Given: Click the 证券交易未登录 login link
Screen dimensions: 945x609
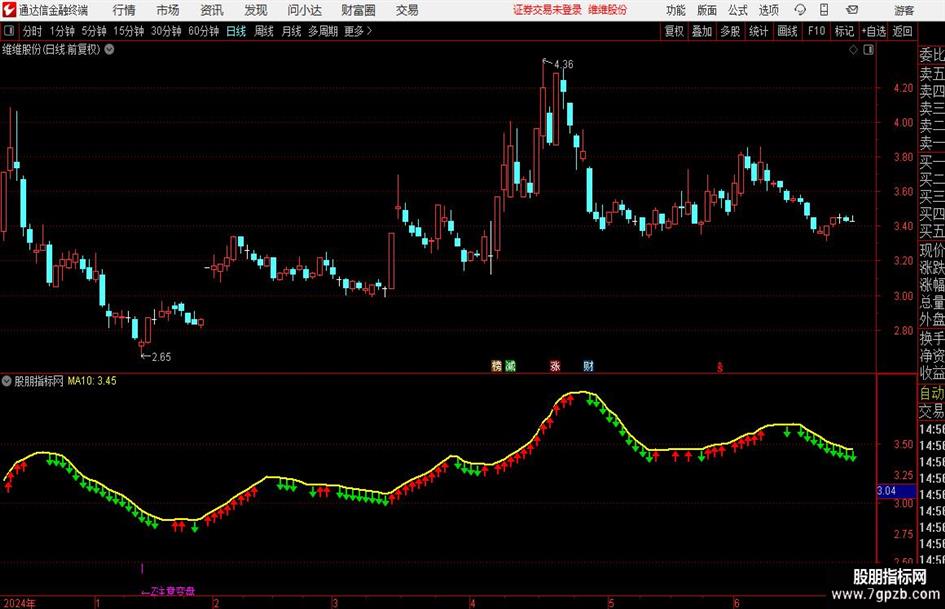Looking at the screenshot, I should (x=548, y=10).
